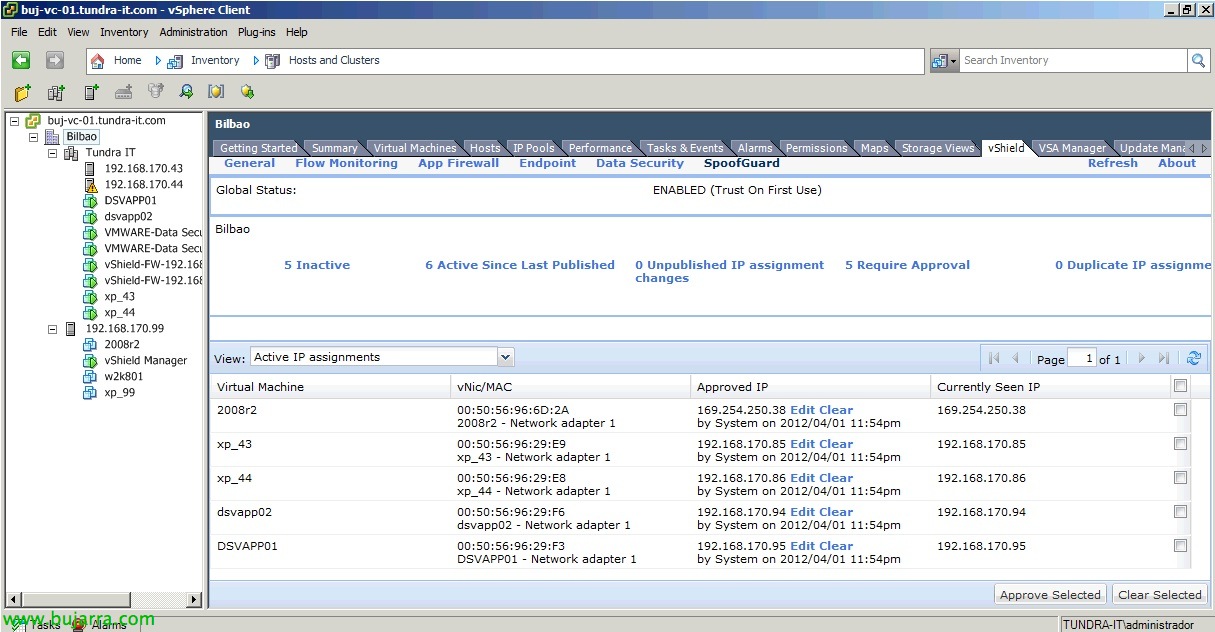The image size is (1215, 632).
Task: Click the Add Host toolbar icon
Action: [91, 92]
